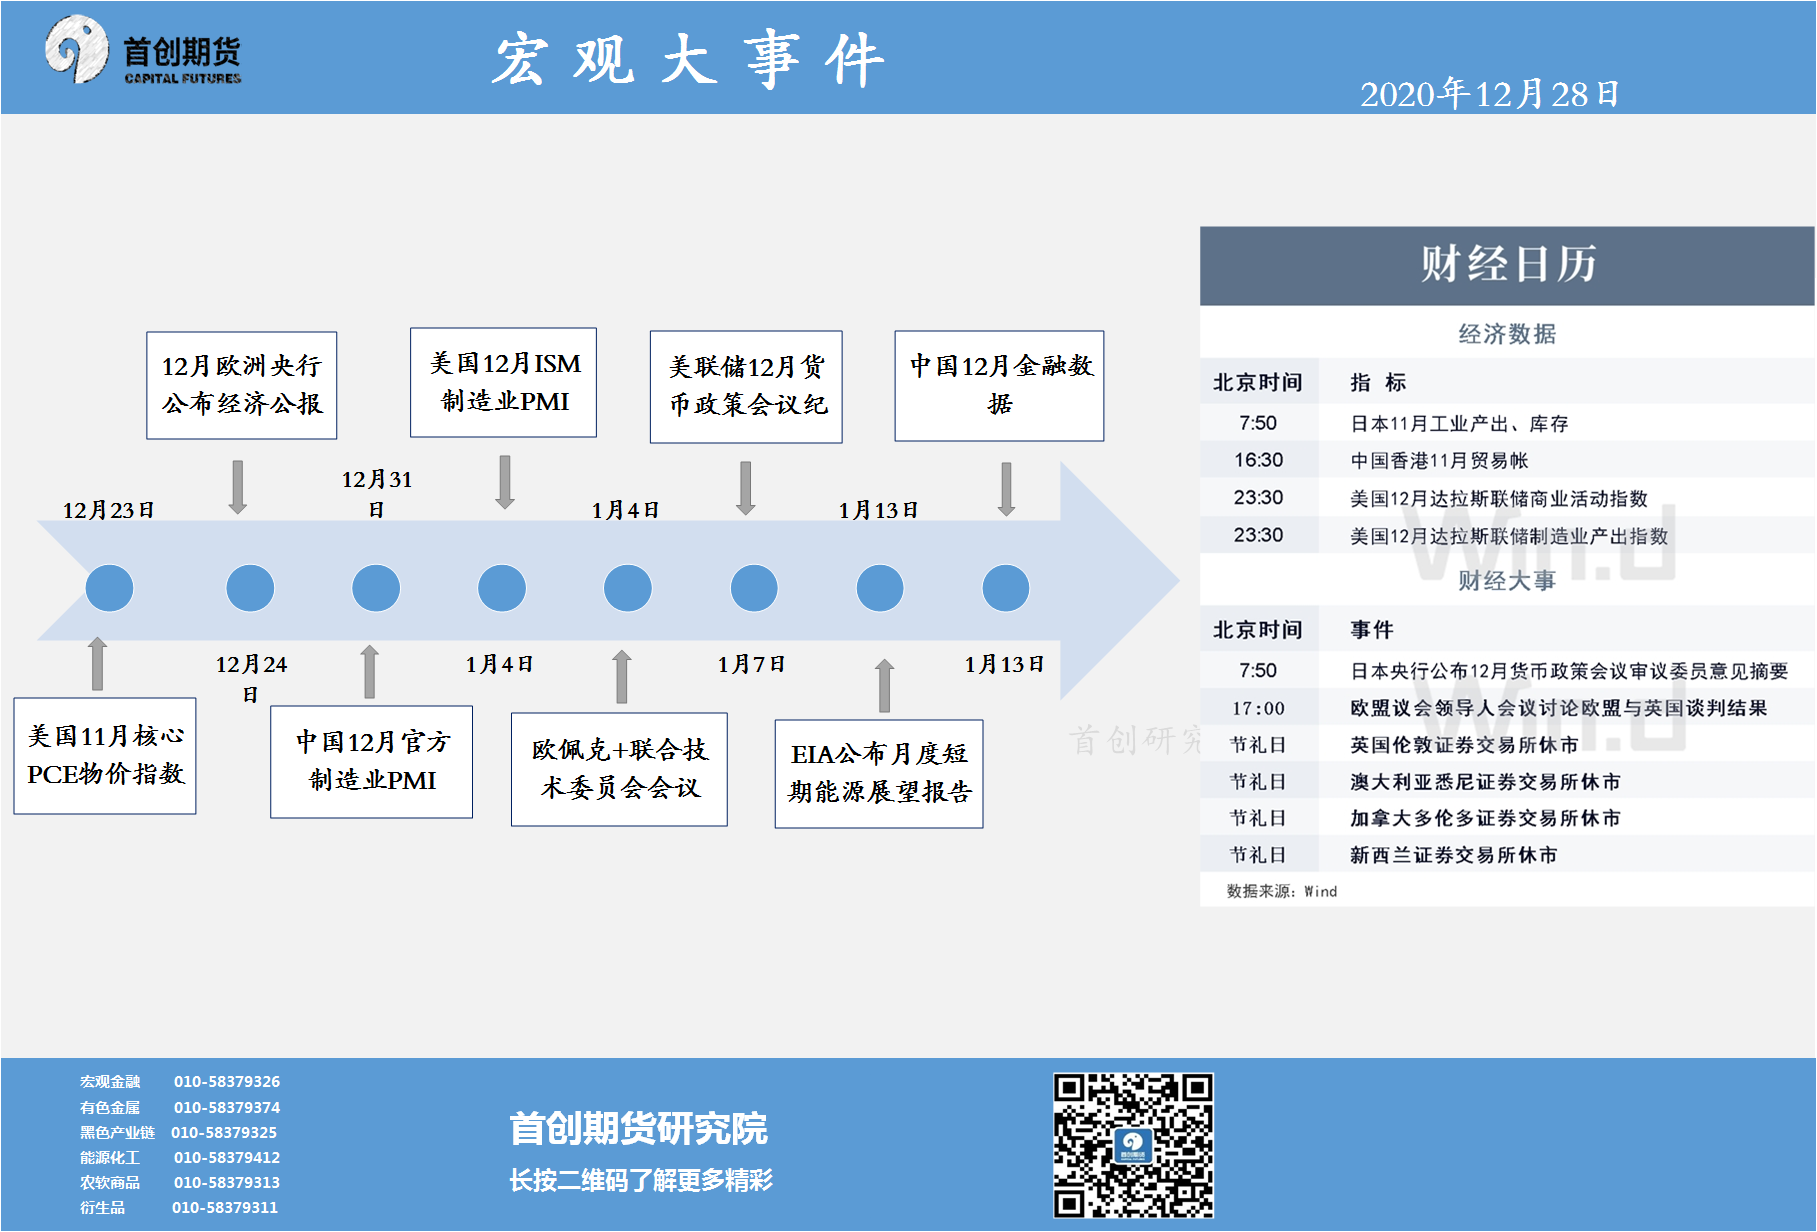1817x1232 pixels.
Task: Click the 长按二维码了解更多精彩 caption
Action: (x=641, y=1181)
